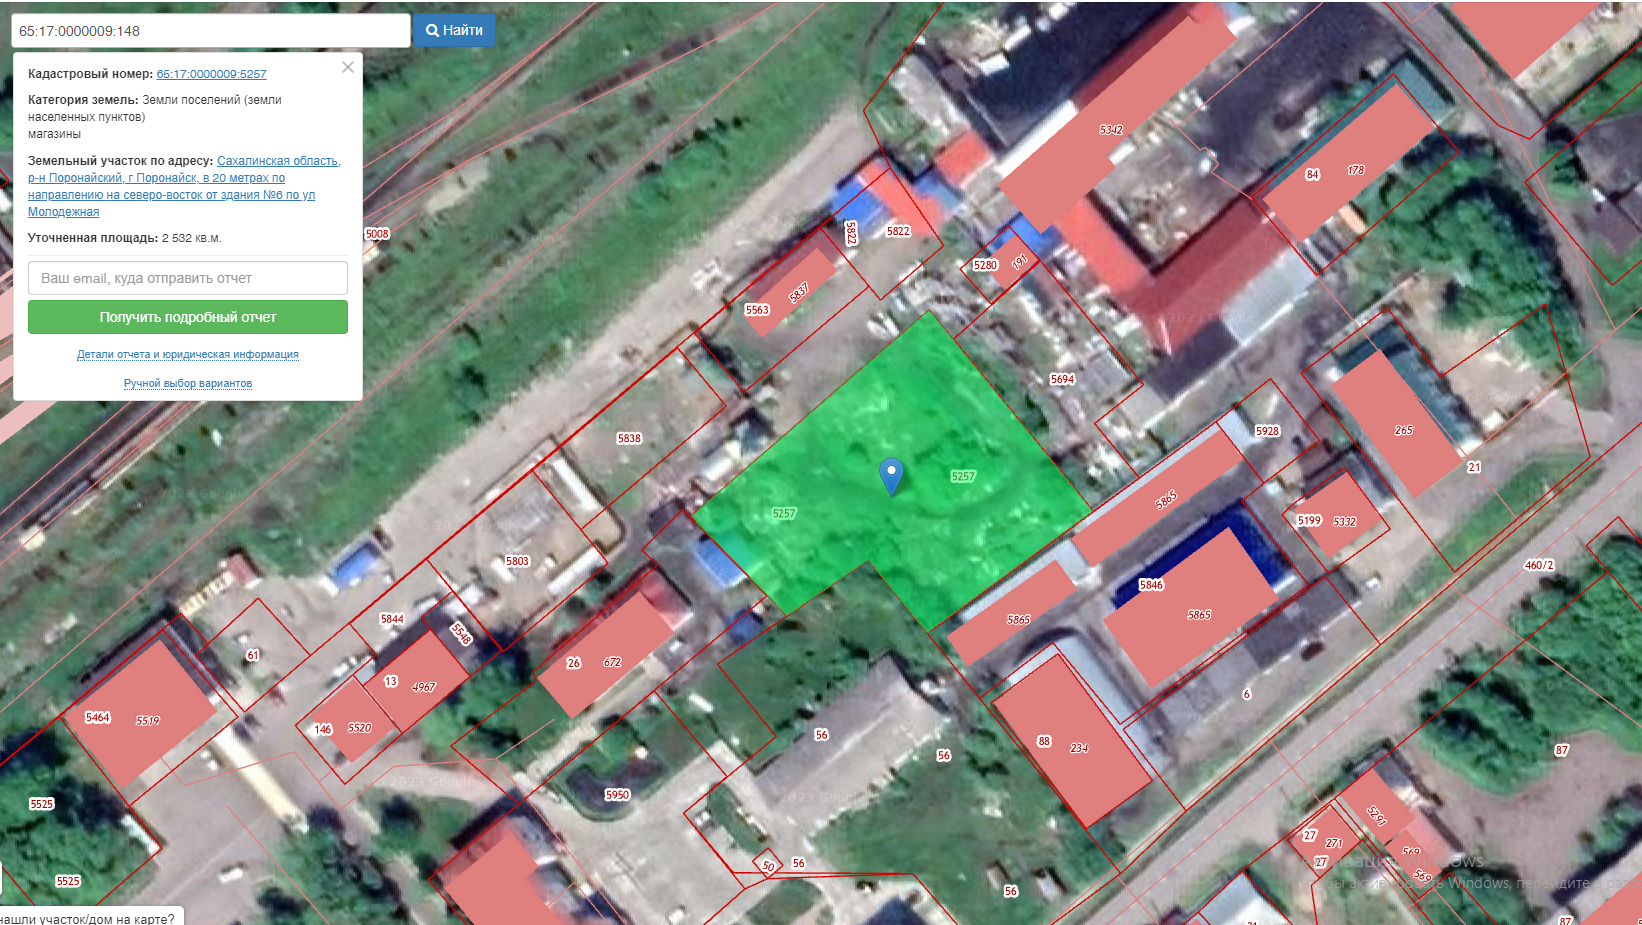The width and height of the screenshot is (1642, 925).
Task: Click the blue map pin marker
Action: coord(891,476)
